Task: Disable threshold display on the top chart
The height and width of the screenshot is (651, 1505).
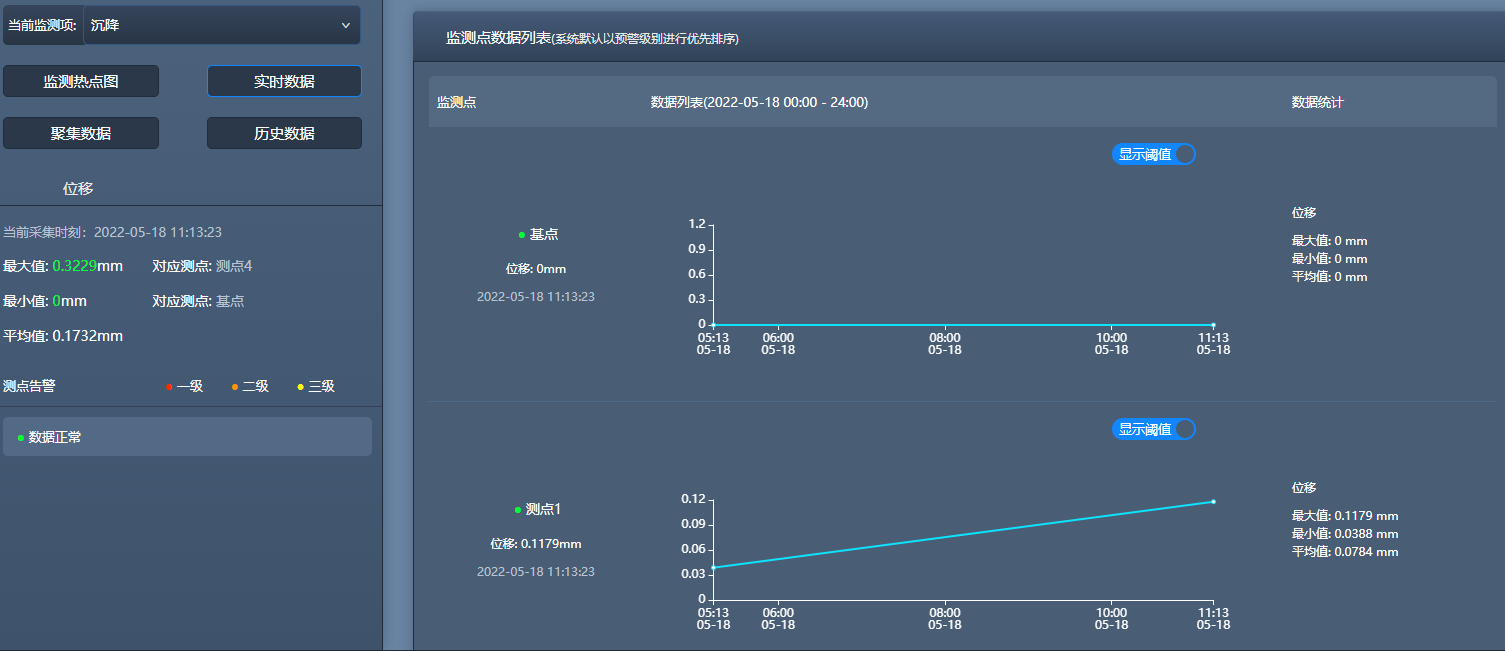Action: 1184,154
